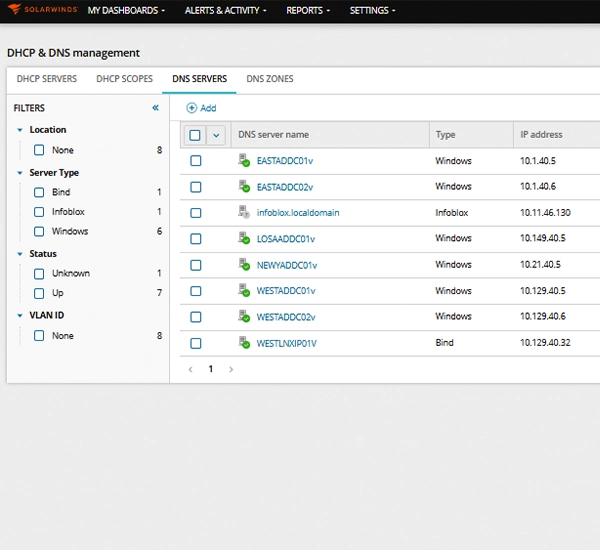Sort by DNS server name column
Image resolution: width=600 pixels, height=550 pixels.
[x=273, y=135]
